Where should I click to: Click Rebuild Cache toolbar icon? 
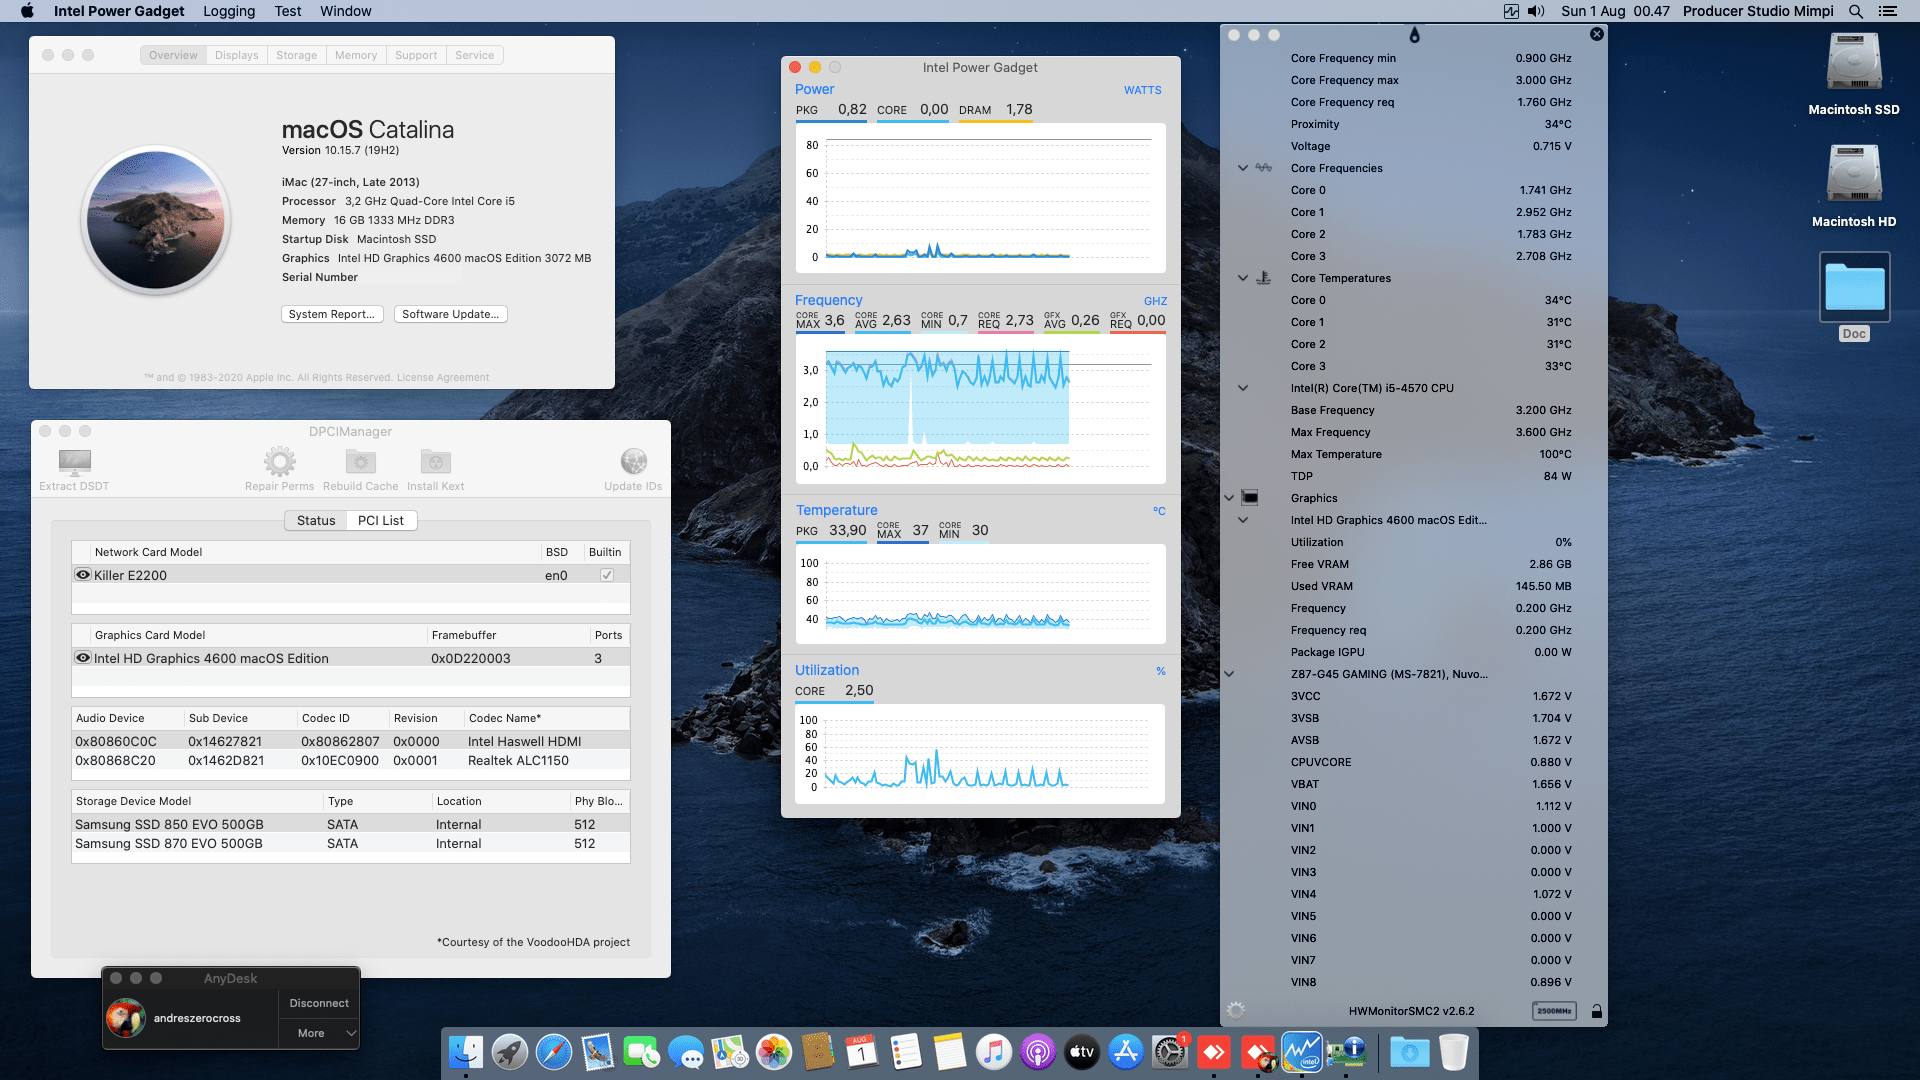361,462
